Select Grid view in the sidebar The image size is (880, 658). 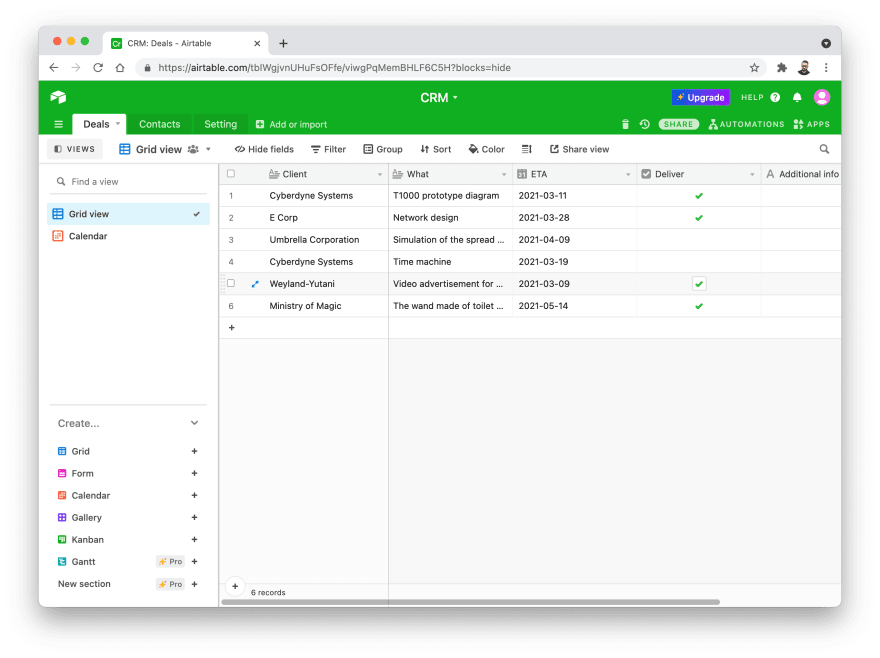coord(129,214)
